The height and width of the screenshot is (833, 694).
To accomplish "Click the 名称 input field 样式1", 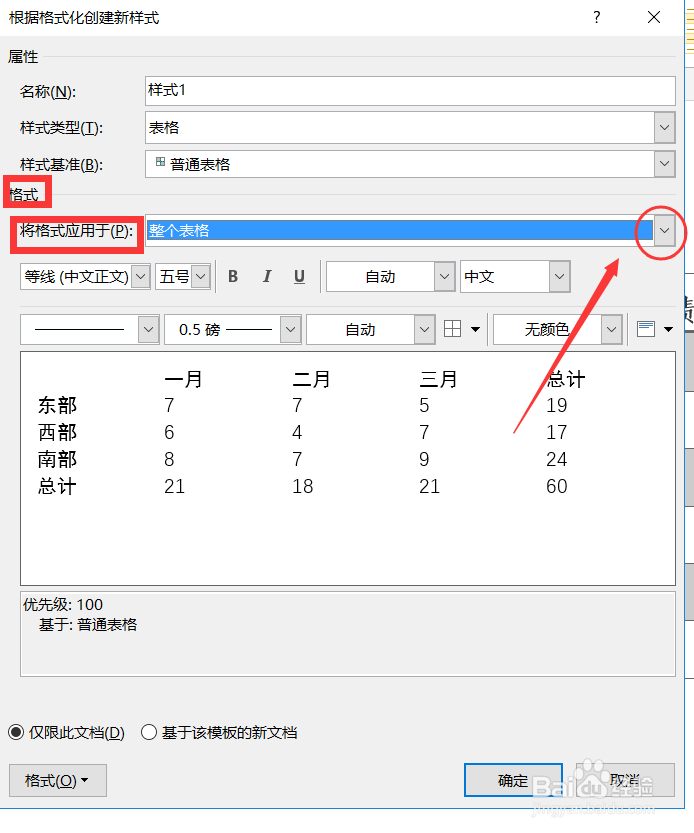I will (x=410, y=91).
